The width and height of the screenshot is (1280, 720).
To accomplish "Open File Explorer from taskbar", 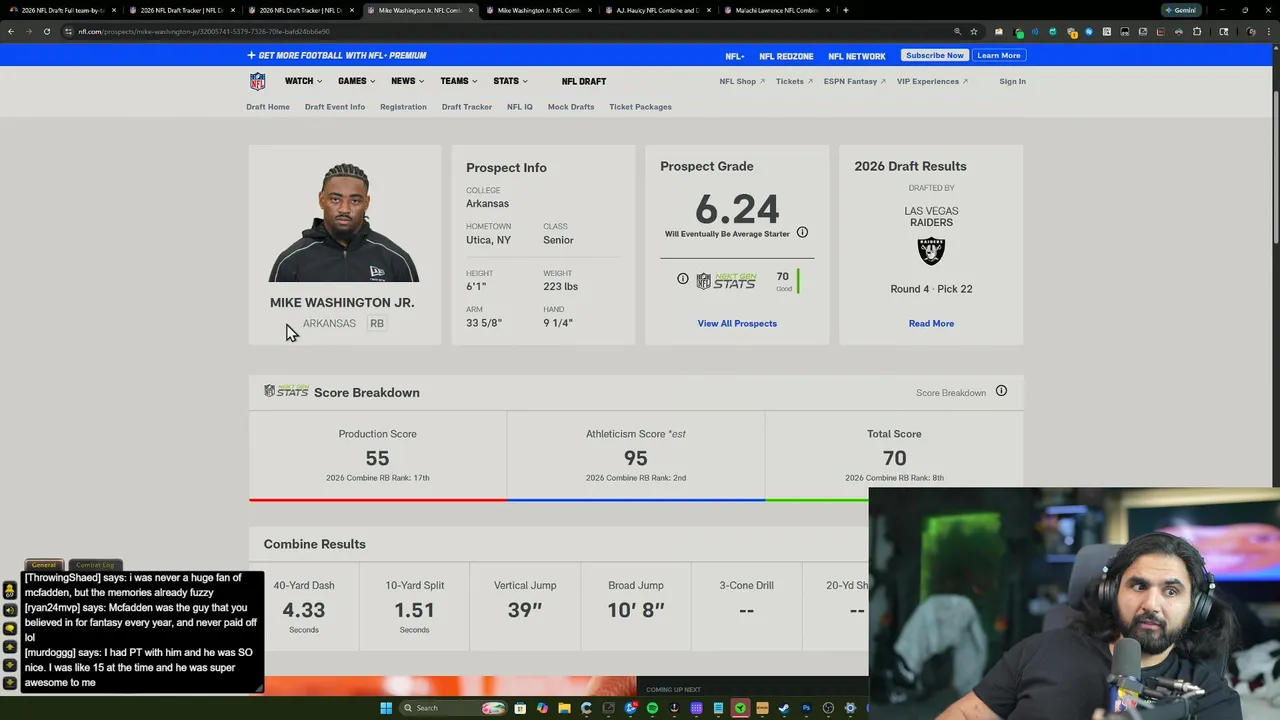I will pos(564,708).
